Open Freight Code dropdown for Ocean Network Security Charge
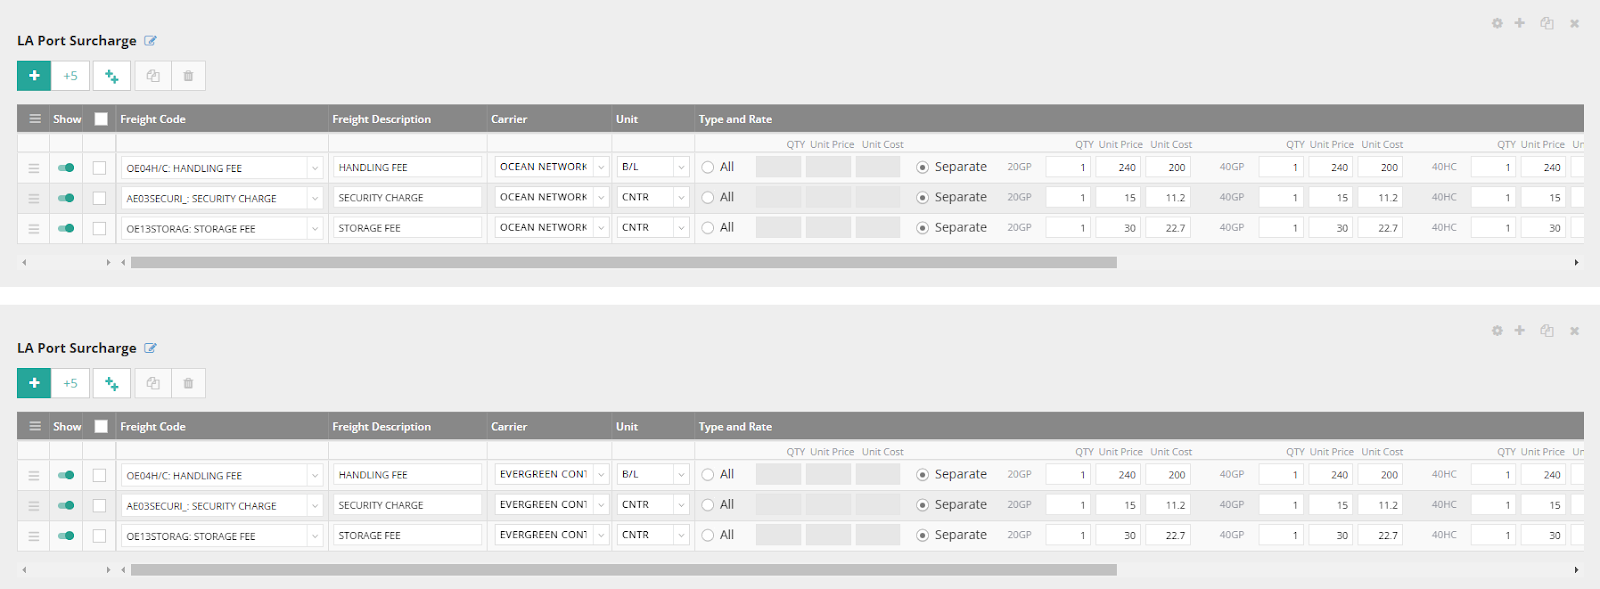The width and height of the screenshot is (1600, 589). coord(314,199)
